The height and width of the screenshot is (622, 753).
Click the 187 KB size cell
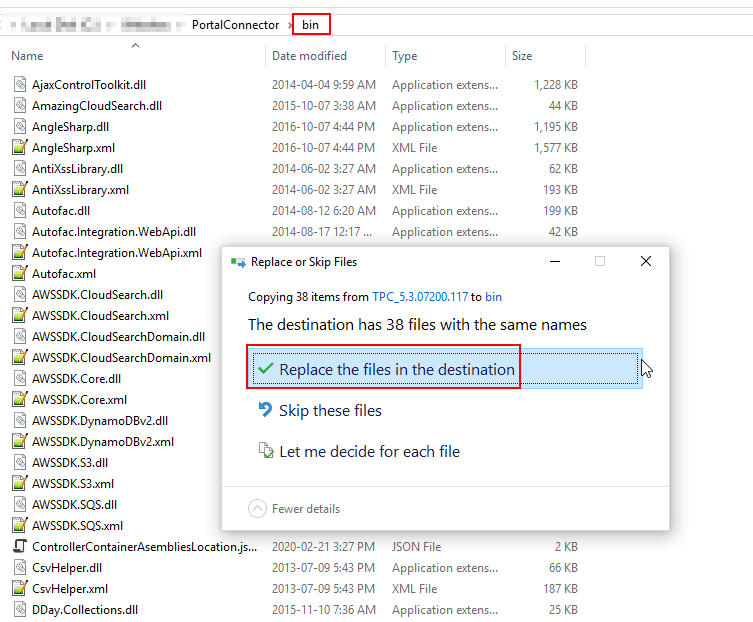pos(560,589)
